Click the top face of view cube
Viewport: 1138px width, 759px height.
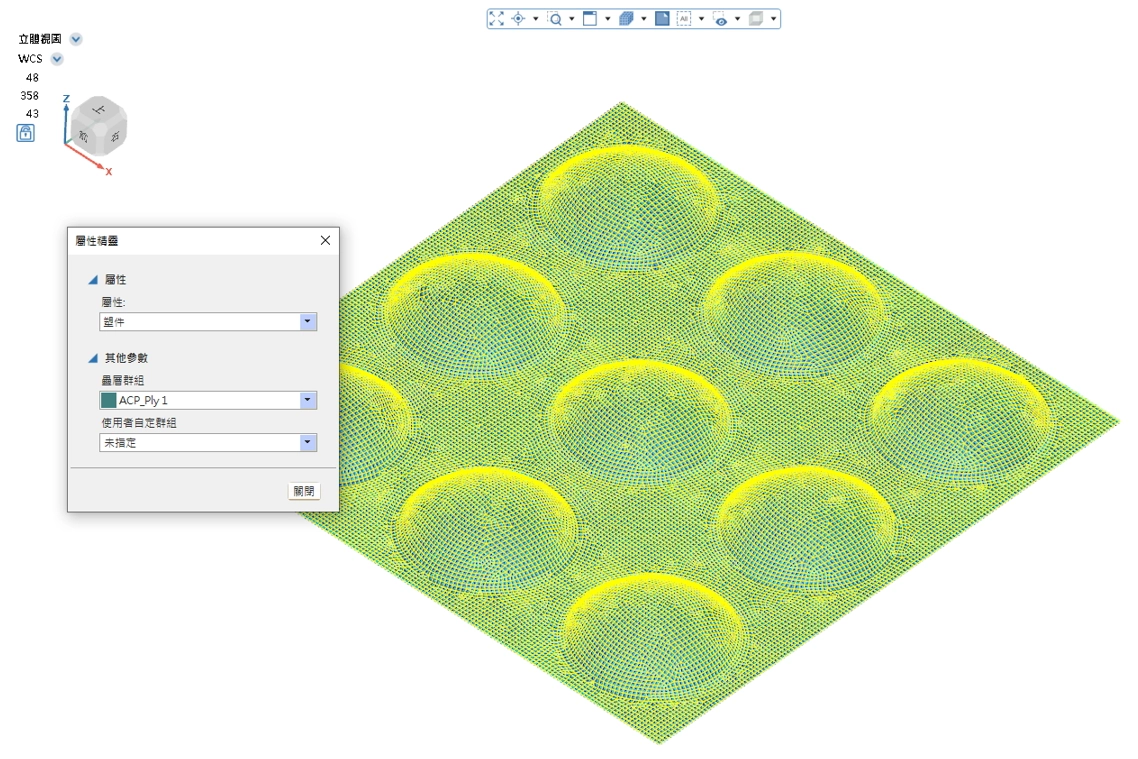click(x=98, y=108)
